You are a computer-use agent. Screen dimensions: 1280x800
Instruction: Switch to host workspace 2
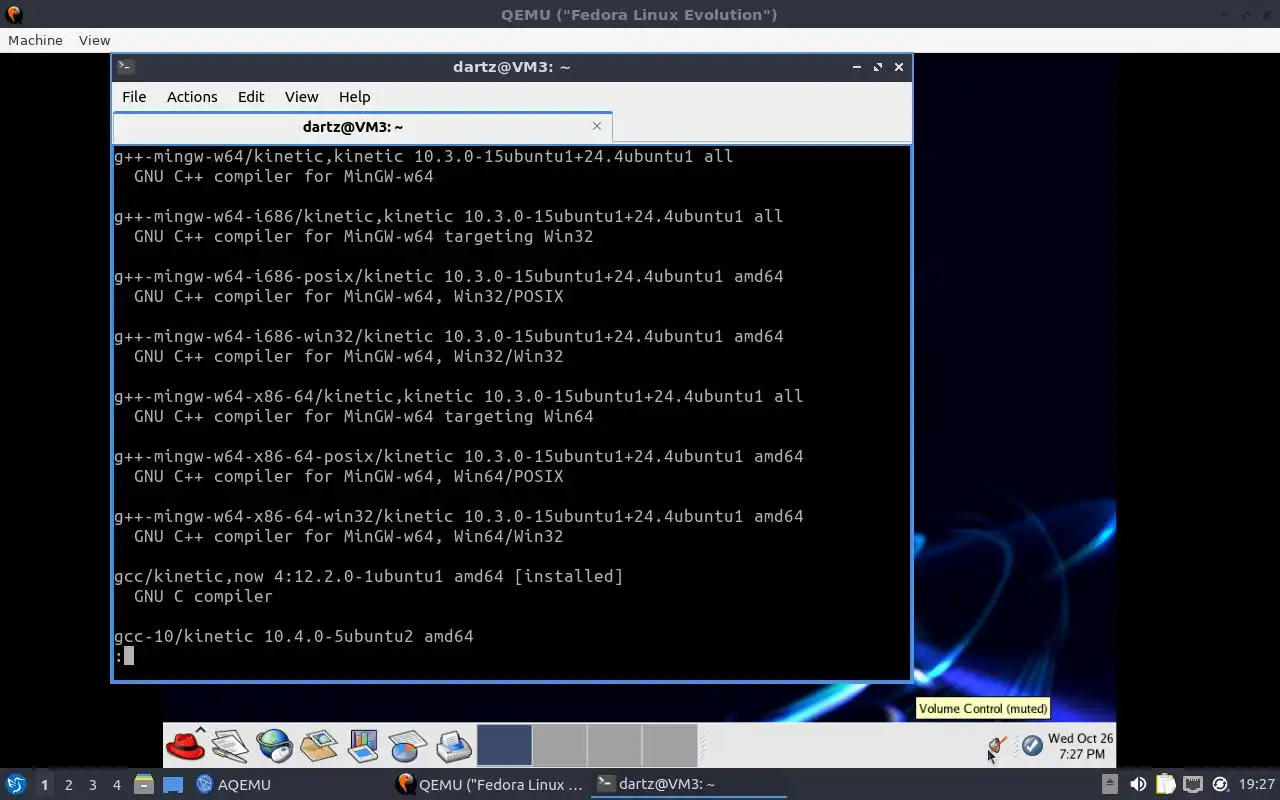click(x=68, y=785)
